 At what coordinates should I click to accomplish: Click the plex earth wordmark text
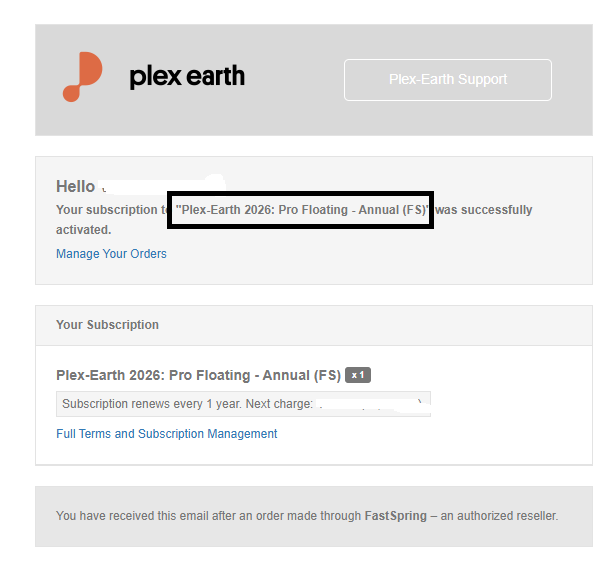187,76
